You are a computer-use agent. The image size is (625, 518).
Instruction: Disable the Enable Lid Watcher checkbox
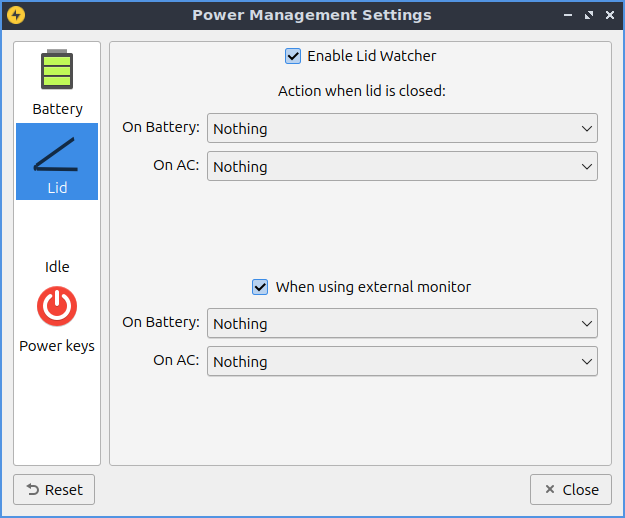pos(293,56)
